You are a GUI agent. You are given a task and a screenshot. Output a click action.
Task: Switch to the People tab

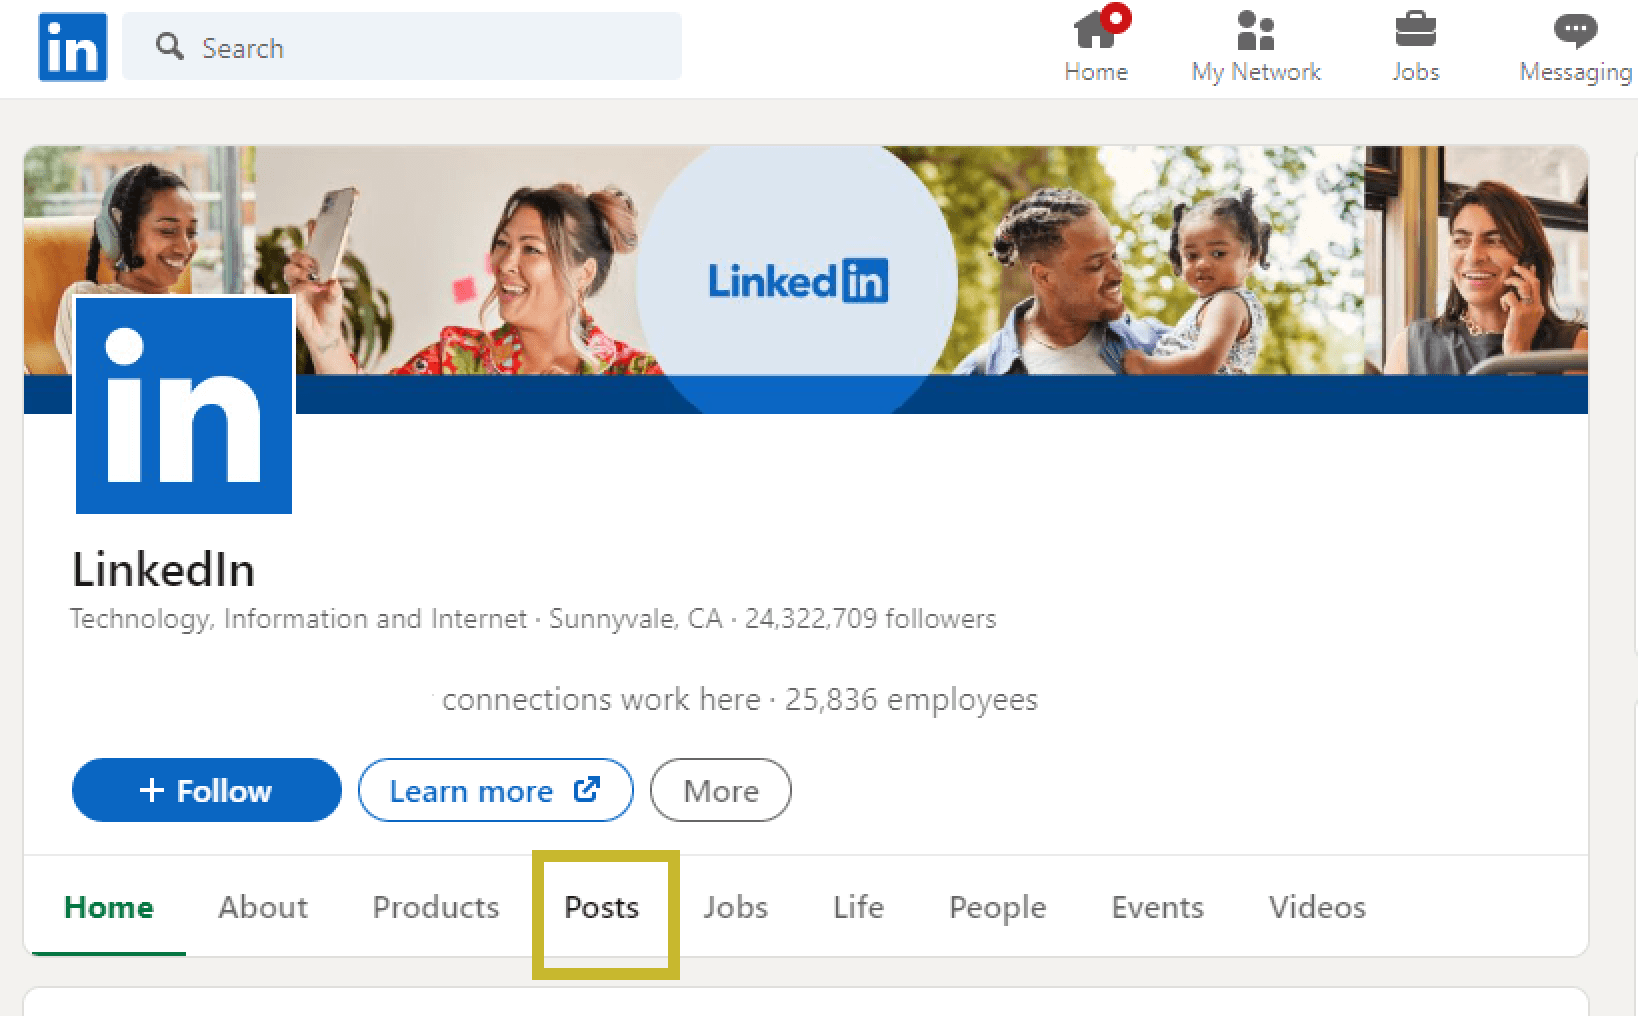pyautogui.click(x=998, y=907)
